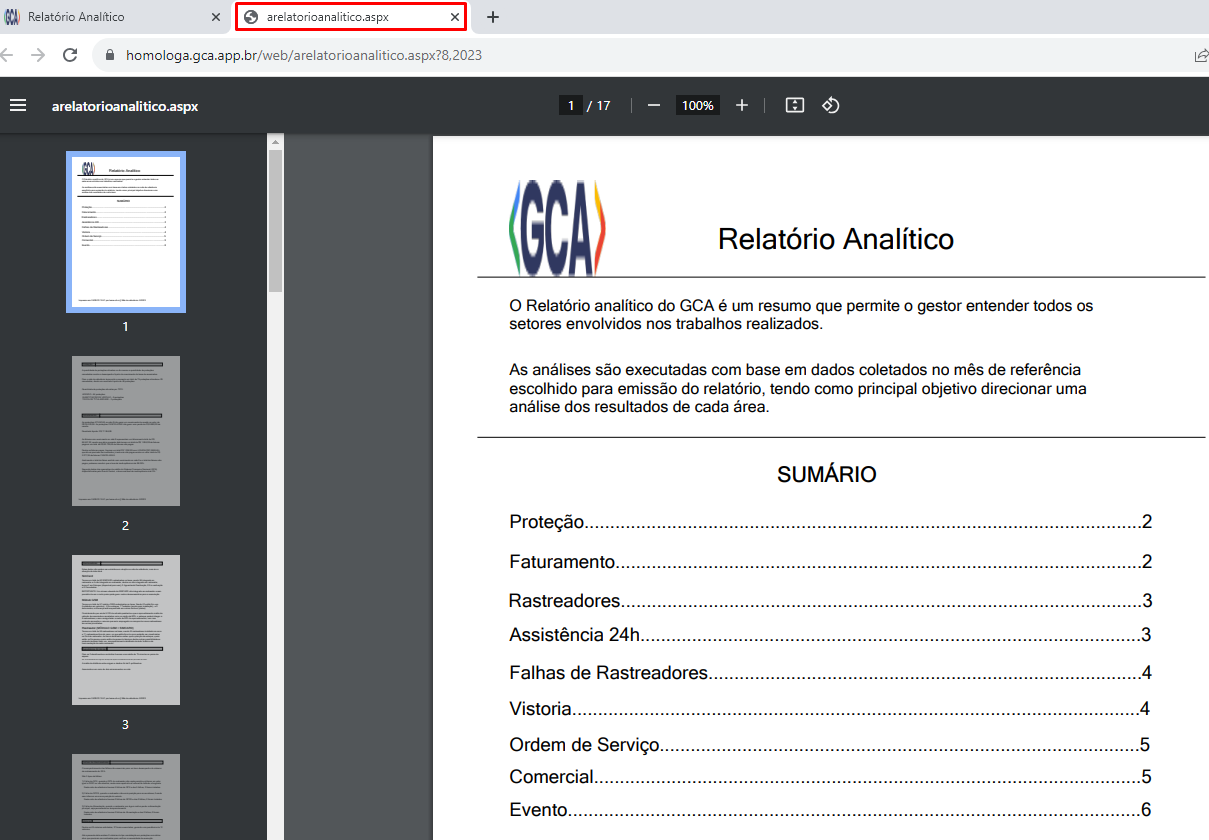
Task: Zoom out with the minus icon
Action: pyautogui.click(x=654, y=105)
